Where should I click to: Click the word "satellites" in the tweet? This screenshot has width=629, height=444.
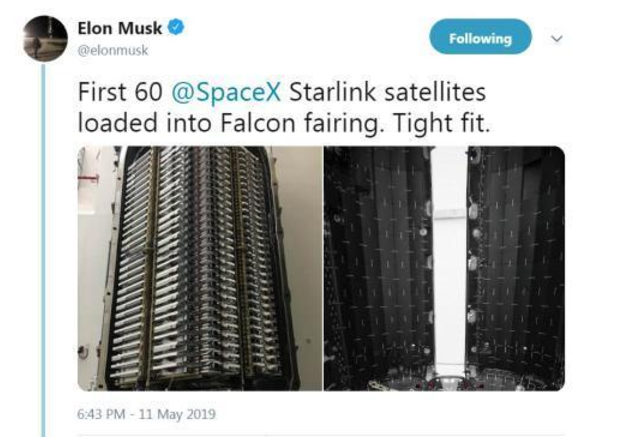coord(434,95)
